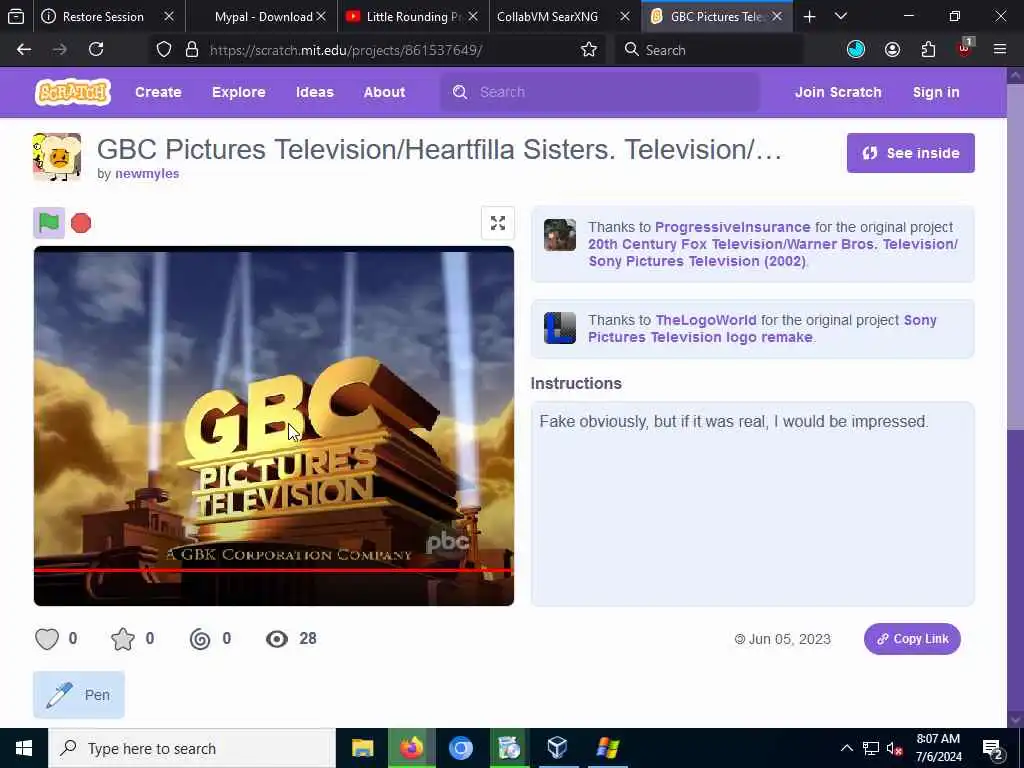Enter fullscreen mode for the project player
The image size is (1024, 768).
(498, 223)
